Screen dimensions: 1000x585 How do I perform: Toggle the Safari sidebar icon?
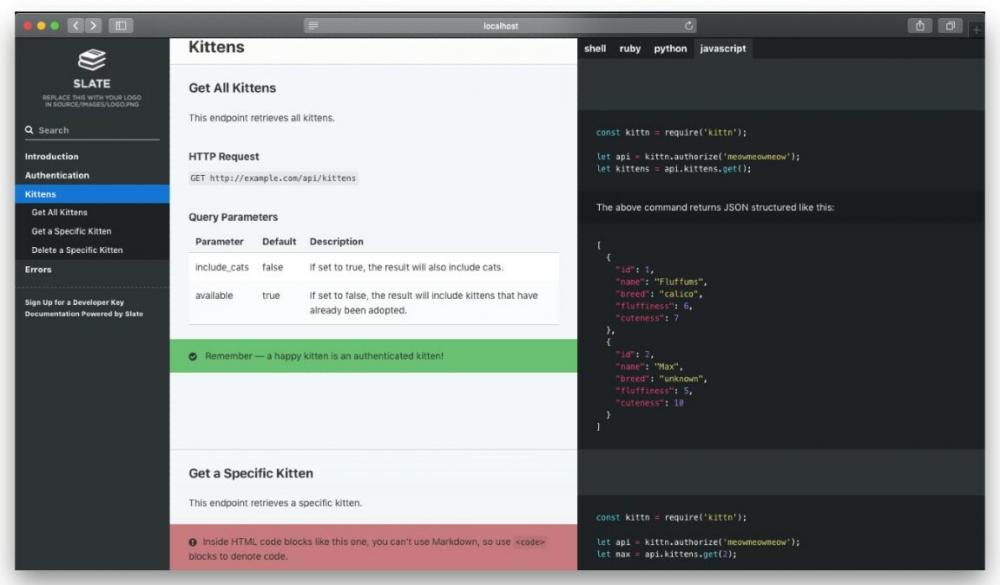tap(121, 24)
